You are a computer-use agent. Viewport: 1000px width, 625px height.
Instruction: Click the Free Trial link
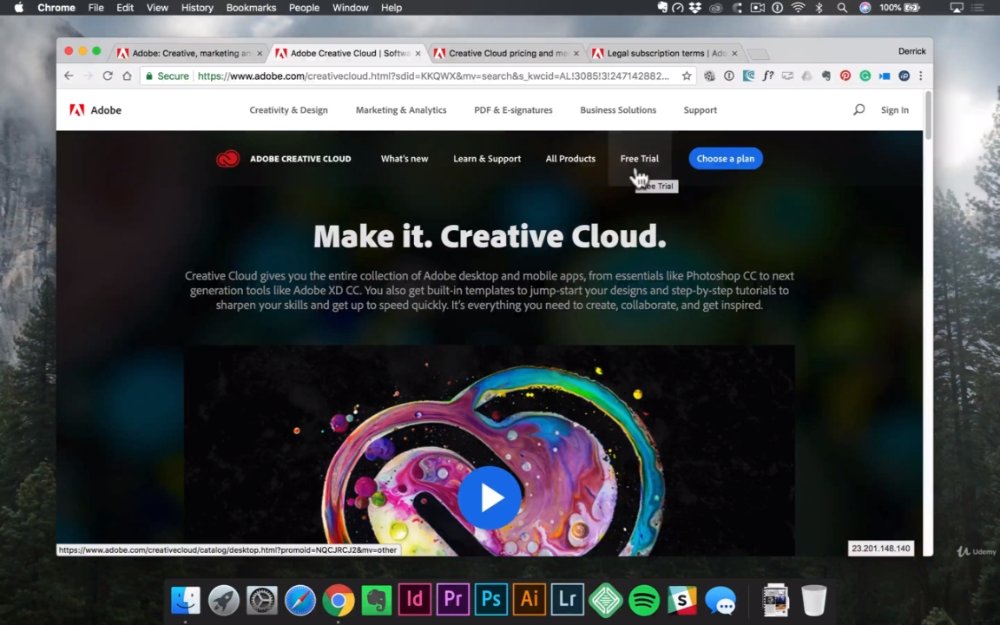639,159
